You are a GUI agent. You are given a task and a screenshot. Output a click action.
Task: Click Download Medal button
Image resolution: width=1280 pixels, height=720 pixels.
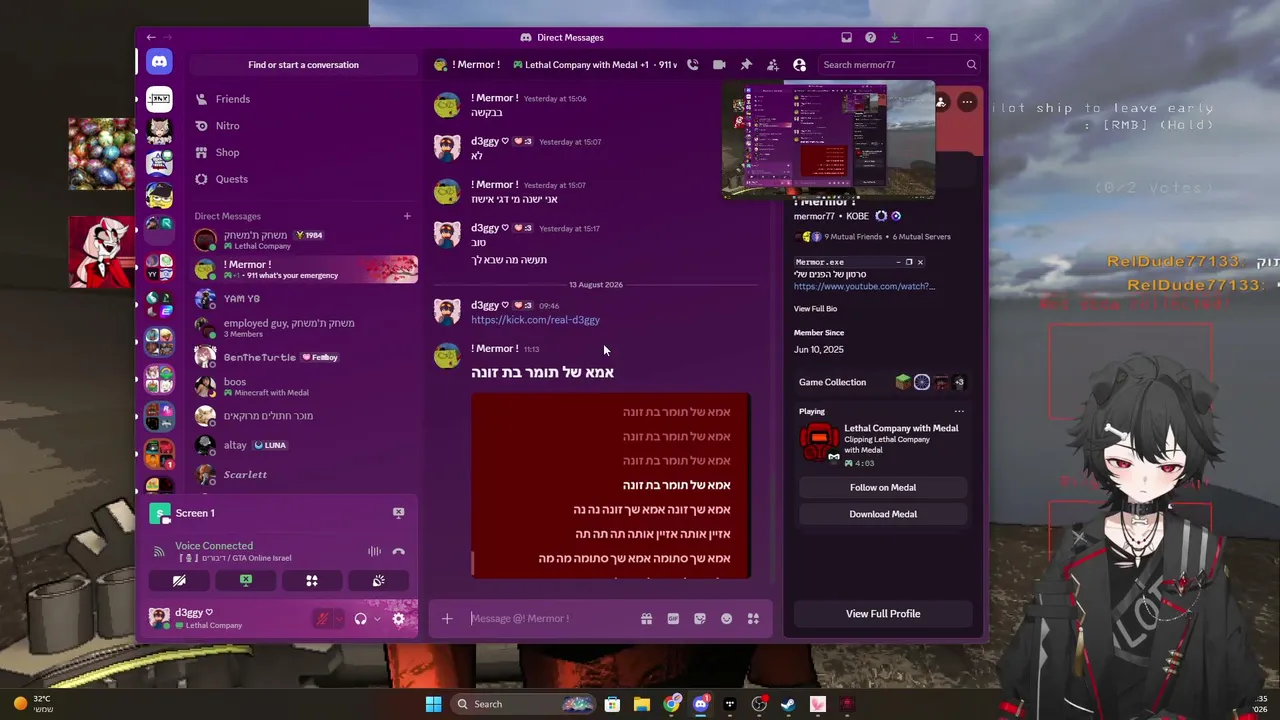coord(882,514)
